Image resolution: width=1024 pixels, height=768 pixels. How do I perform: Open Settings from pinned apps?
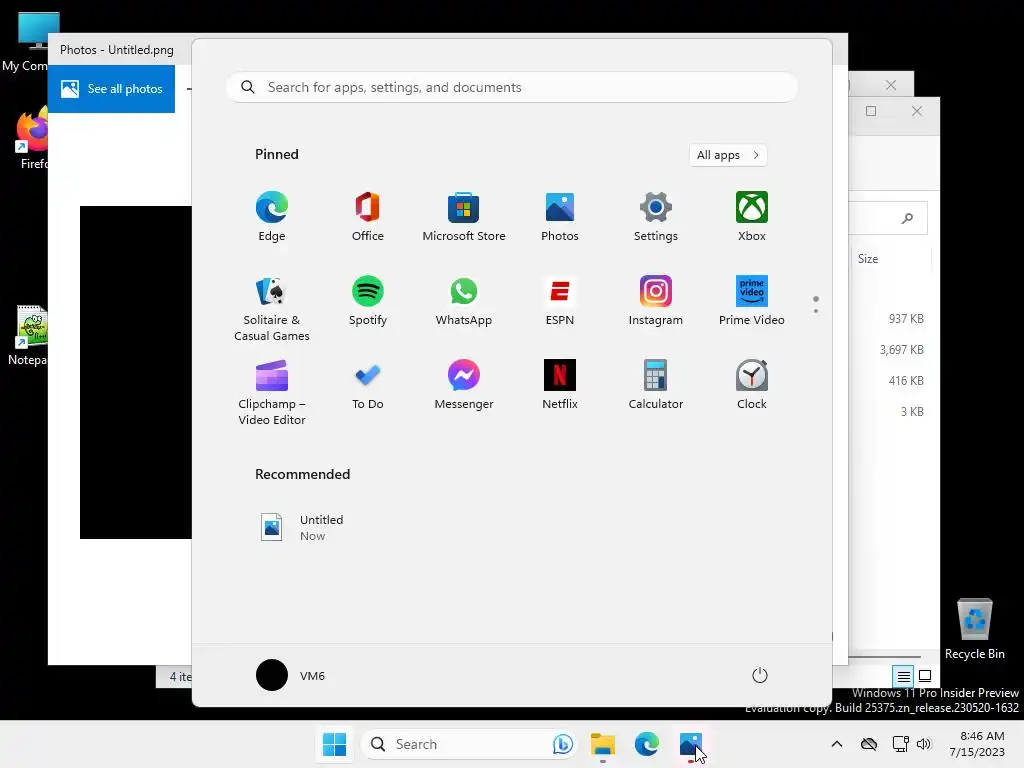click(x=656, y=217)
